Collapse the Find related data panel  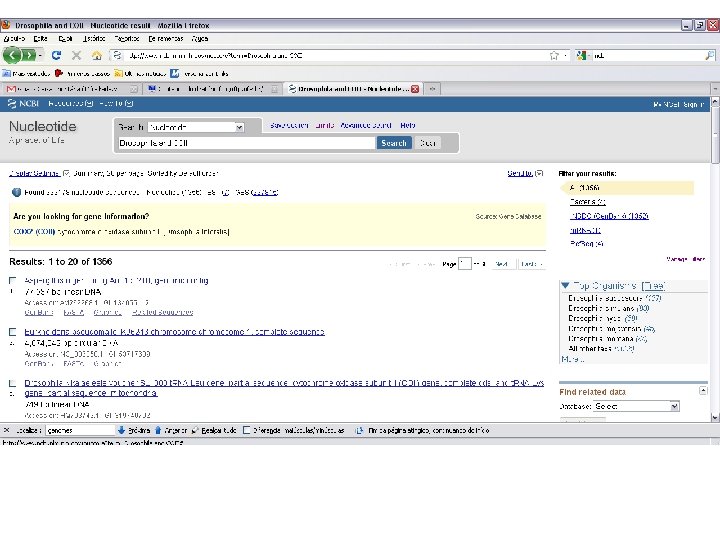tap(703, 391)
